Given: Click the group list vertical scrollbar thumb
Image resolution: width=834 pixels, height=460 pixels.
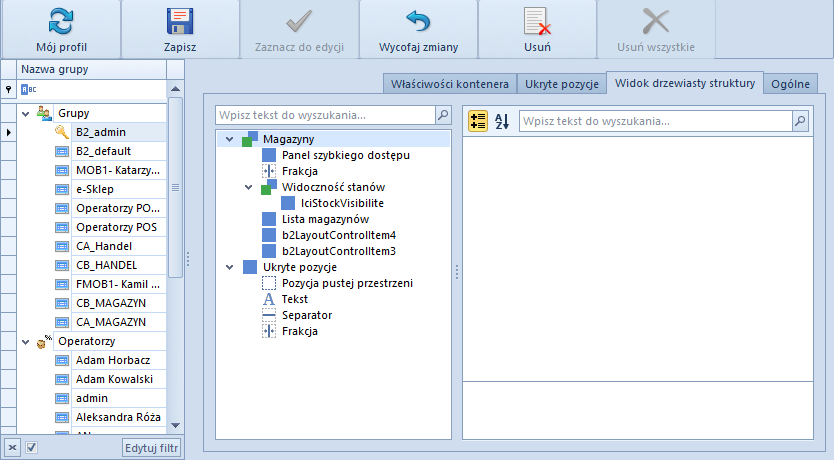Looking at the screenshot, I should click(176, 187).
